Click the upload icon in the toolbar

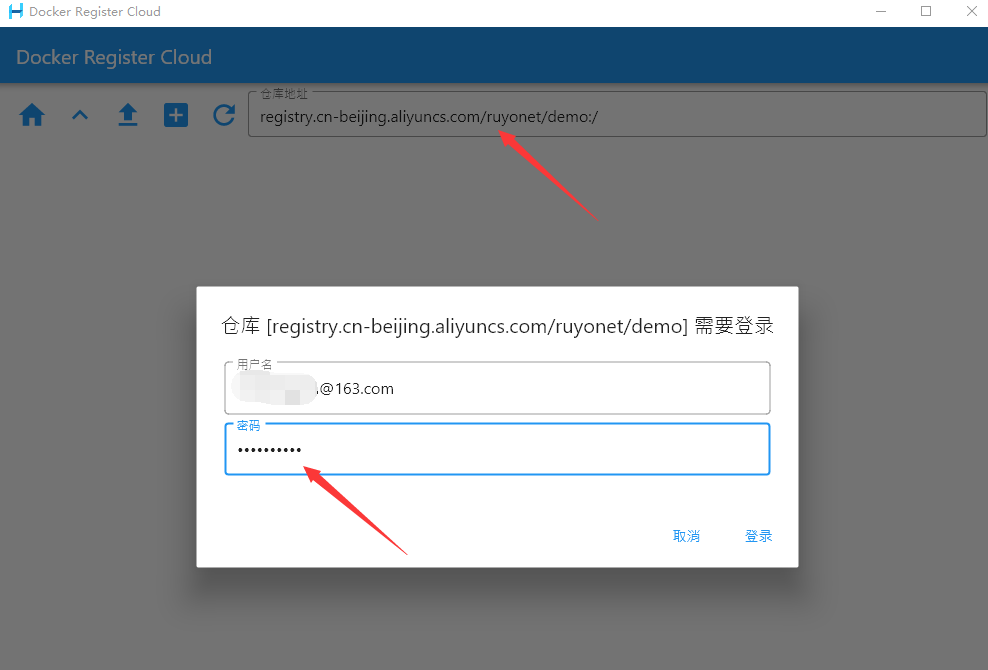point(128,115)
